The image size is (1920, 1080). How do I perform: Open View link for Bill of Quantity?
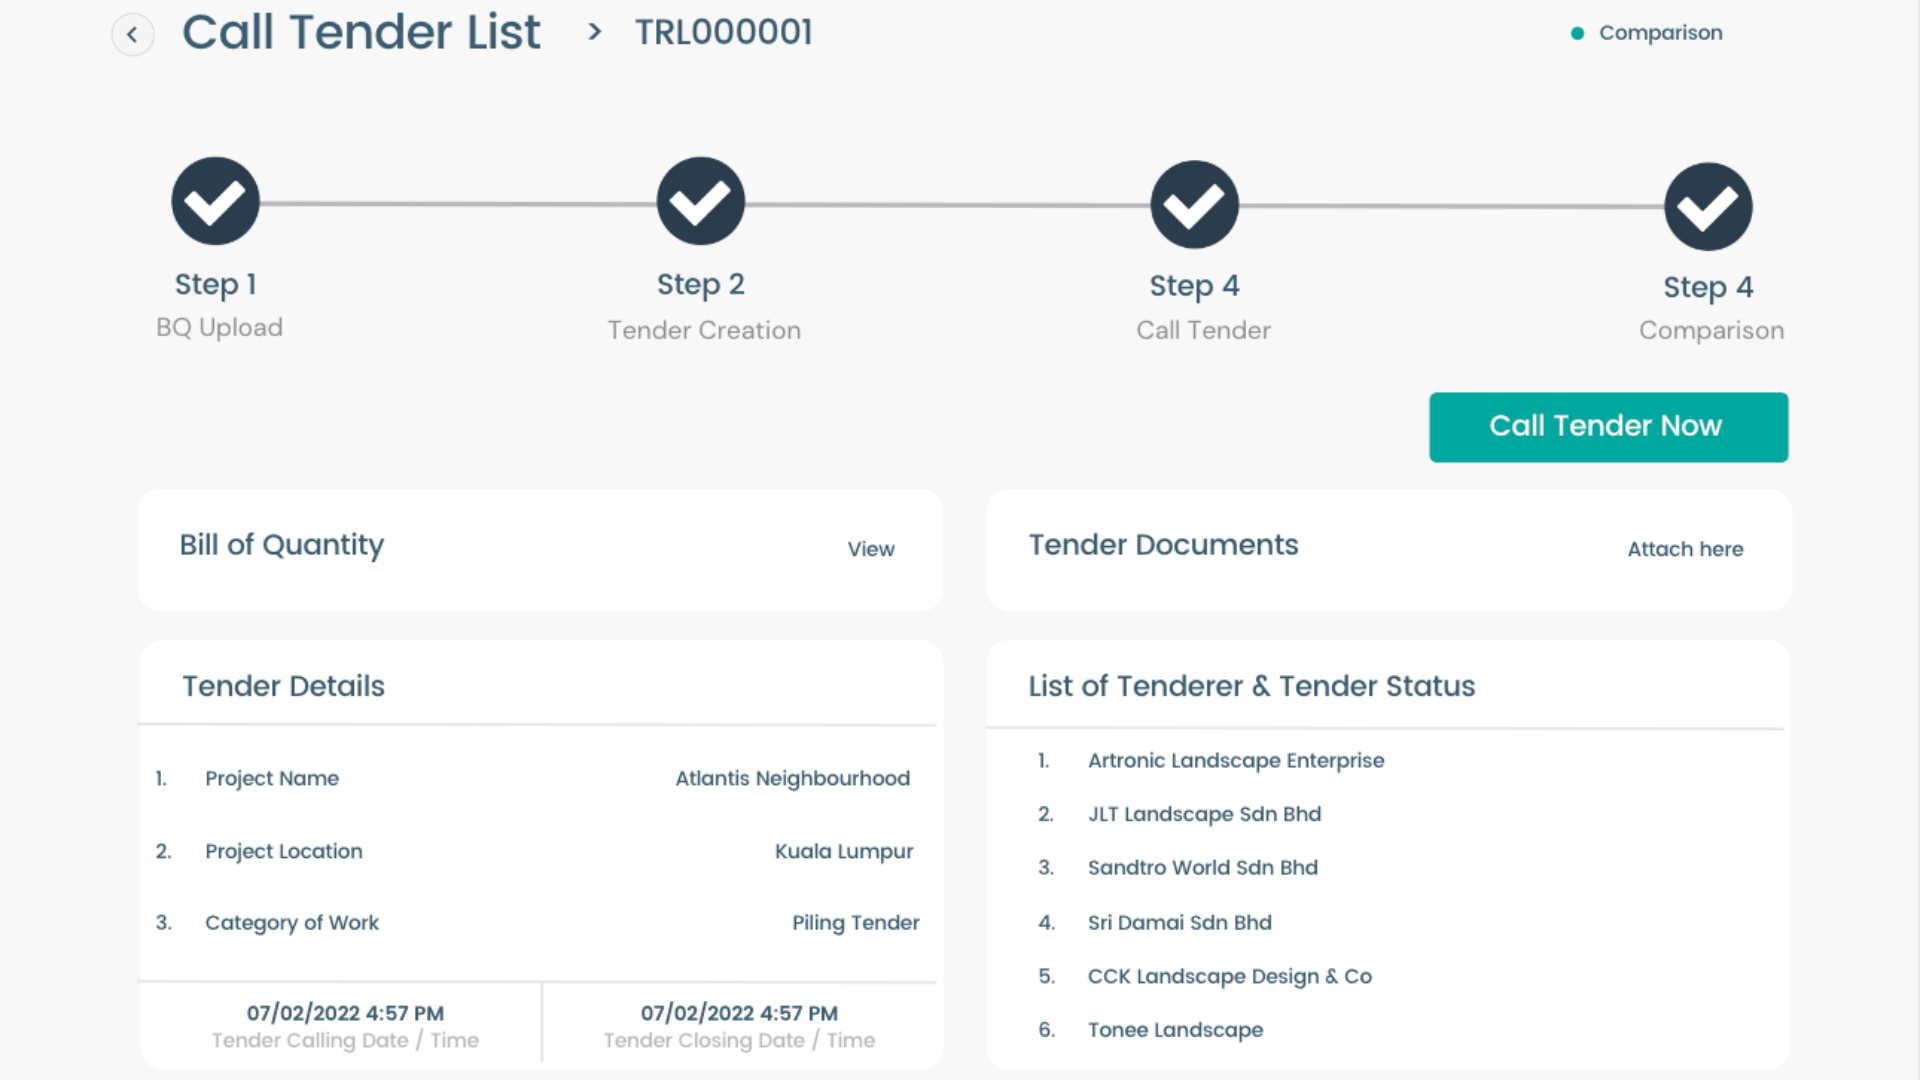[x=870, y=549]
